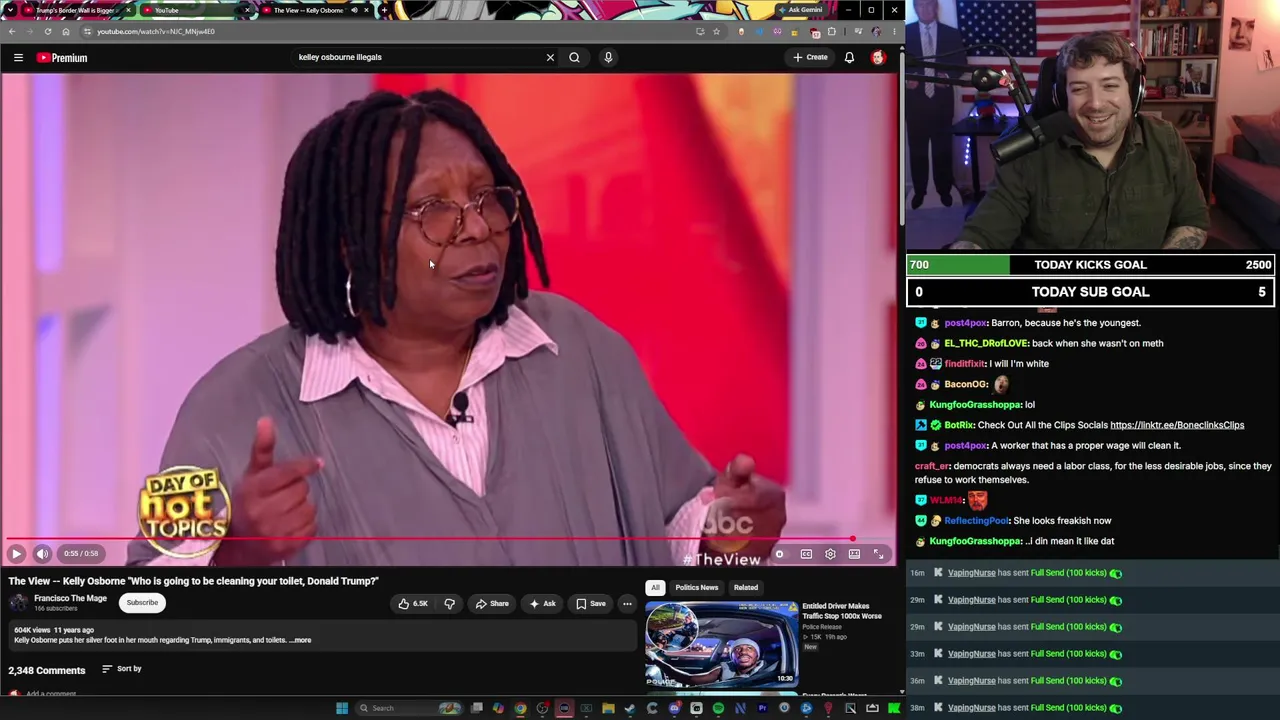Open Francisco The Mage channel avatar
Screen dimensions: 1280x720
pyautogui.click(x=18, y=602)
